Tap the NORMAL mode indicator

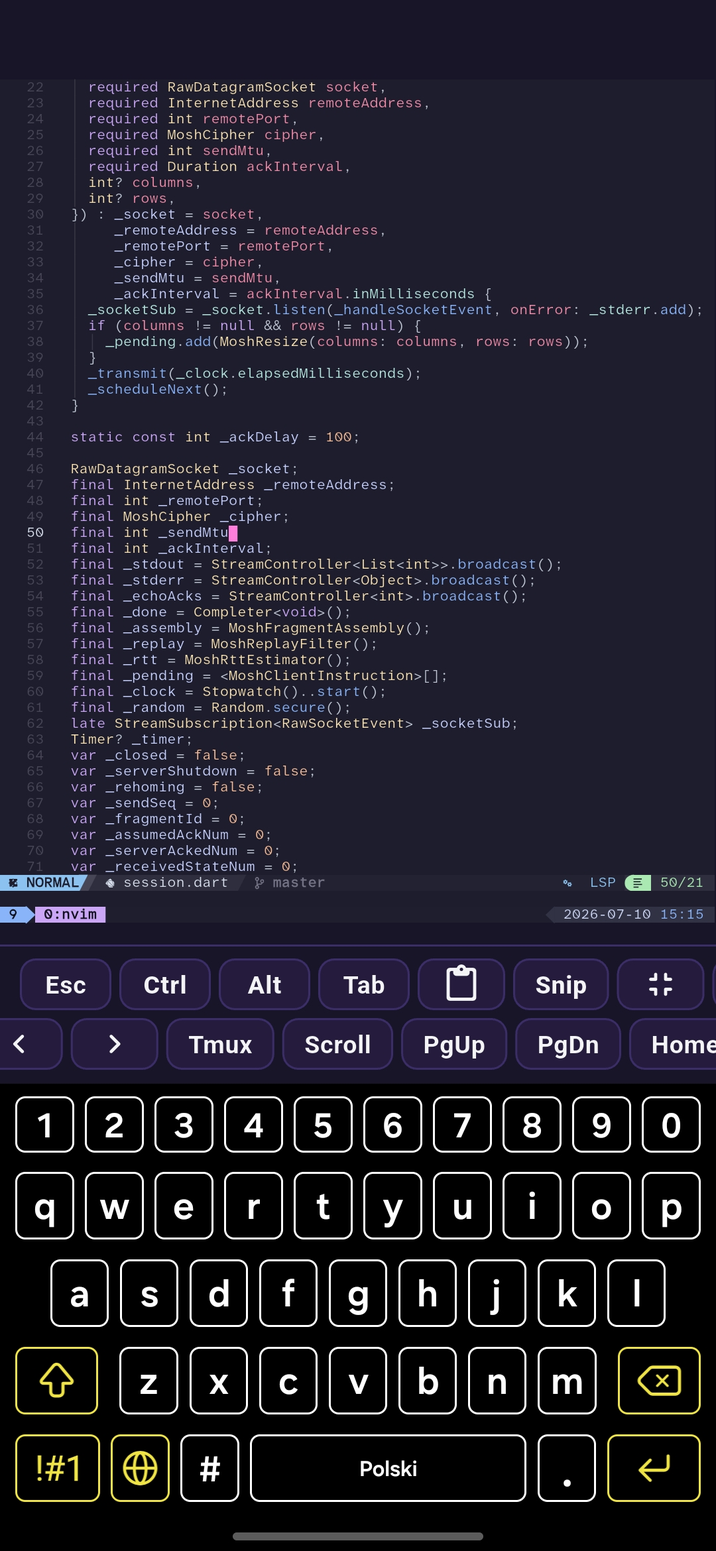click(44, 883)
